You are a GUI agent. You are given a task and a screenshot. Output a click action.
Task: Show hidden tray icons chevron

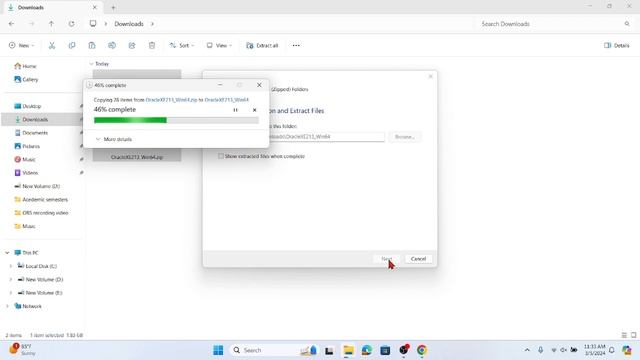tap(527, 350)
